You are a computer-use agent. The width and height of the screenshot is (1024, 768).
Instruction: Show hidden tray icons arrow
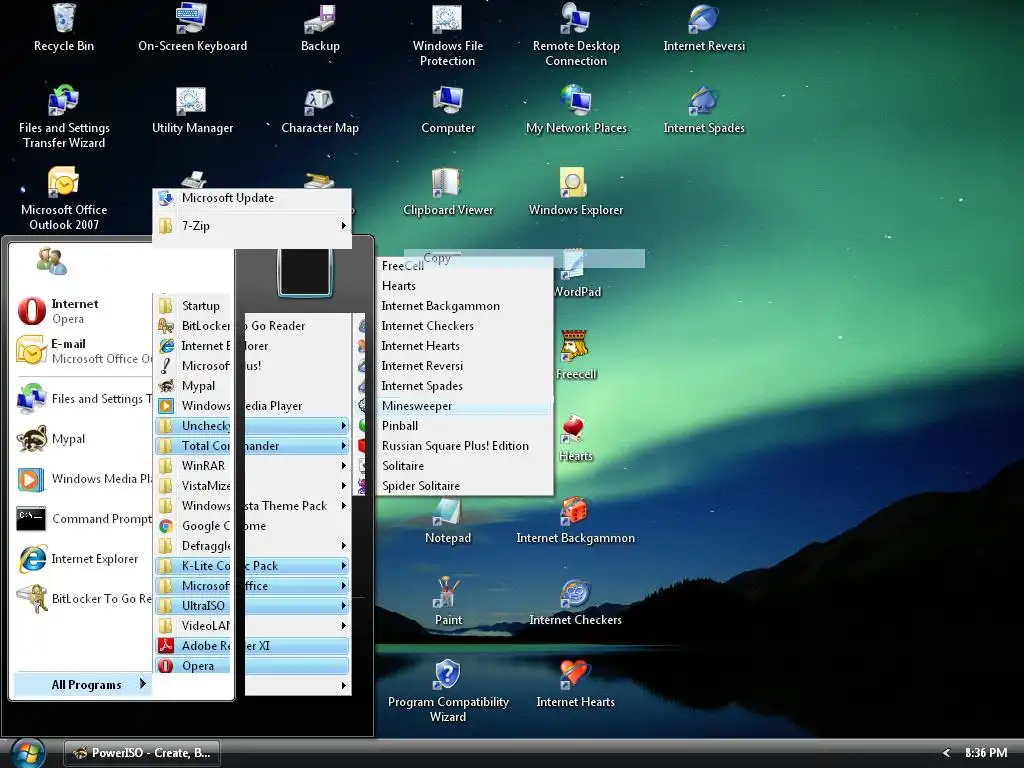coord(946,753)
